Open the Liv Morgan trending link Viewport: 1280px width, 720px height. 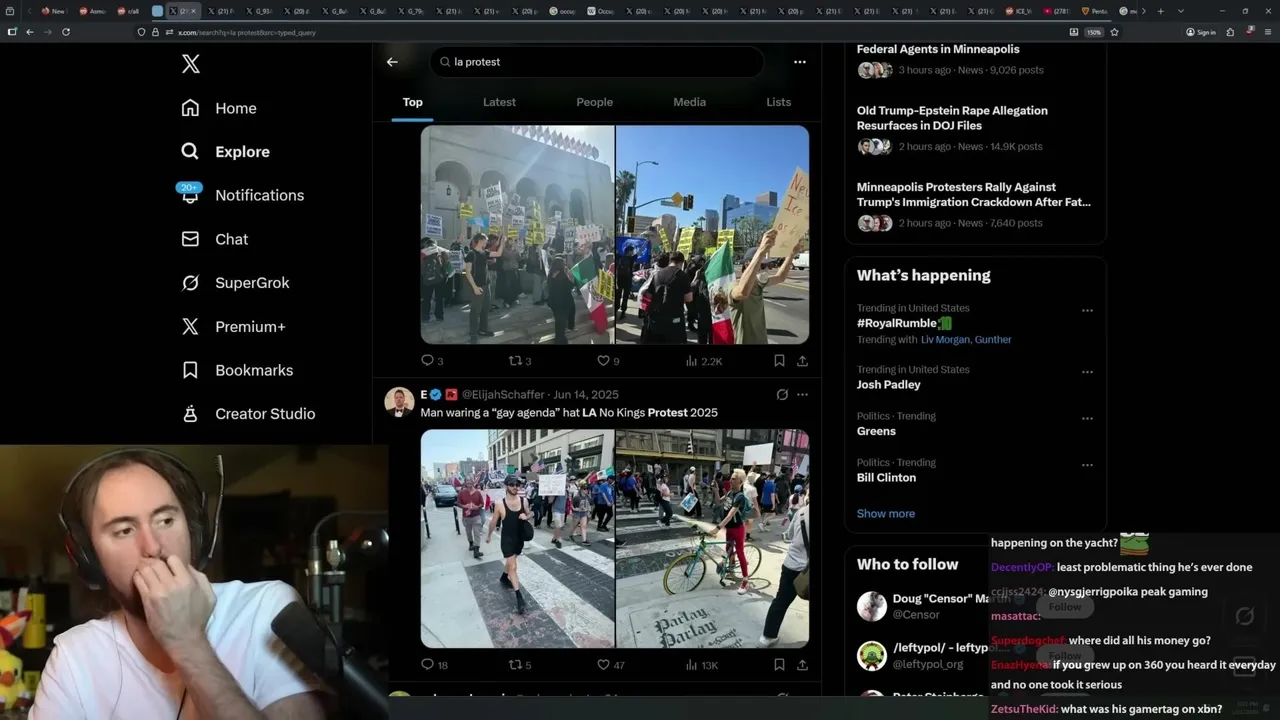tap(945, 340)
